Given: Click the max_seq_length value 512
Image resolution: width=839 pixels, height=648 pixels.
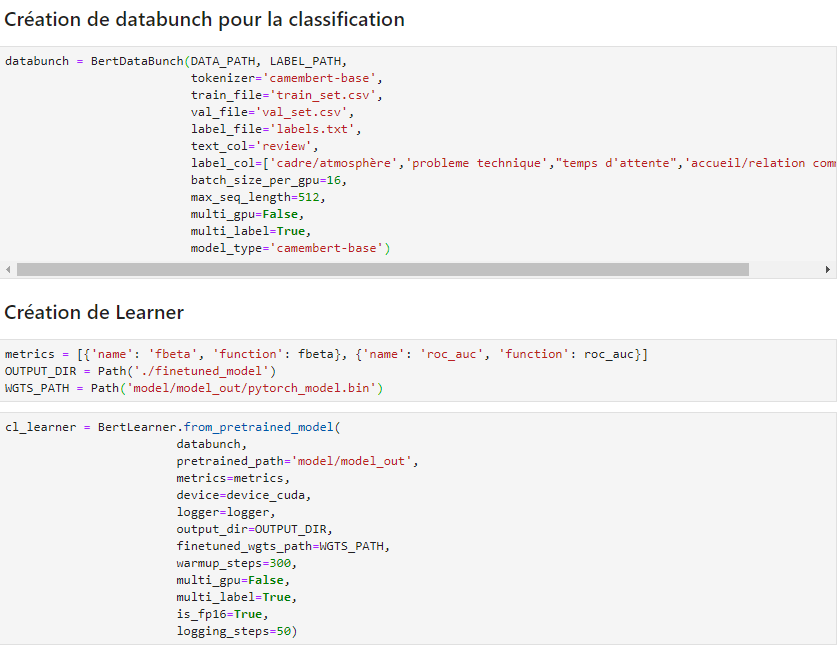Looking at the screenshot, I should [x=309, y=197].
